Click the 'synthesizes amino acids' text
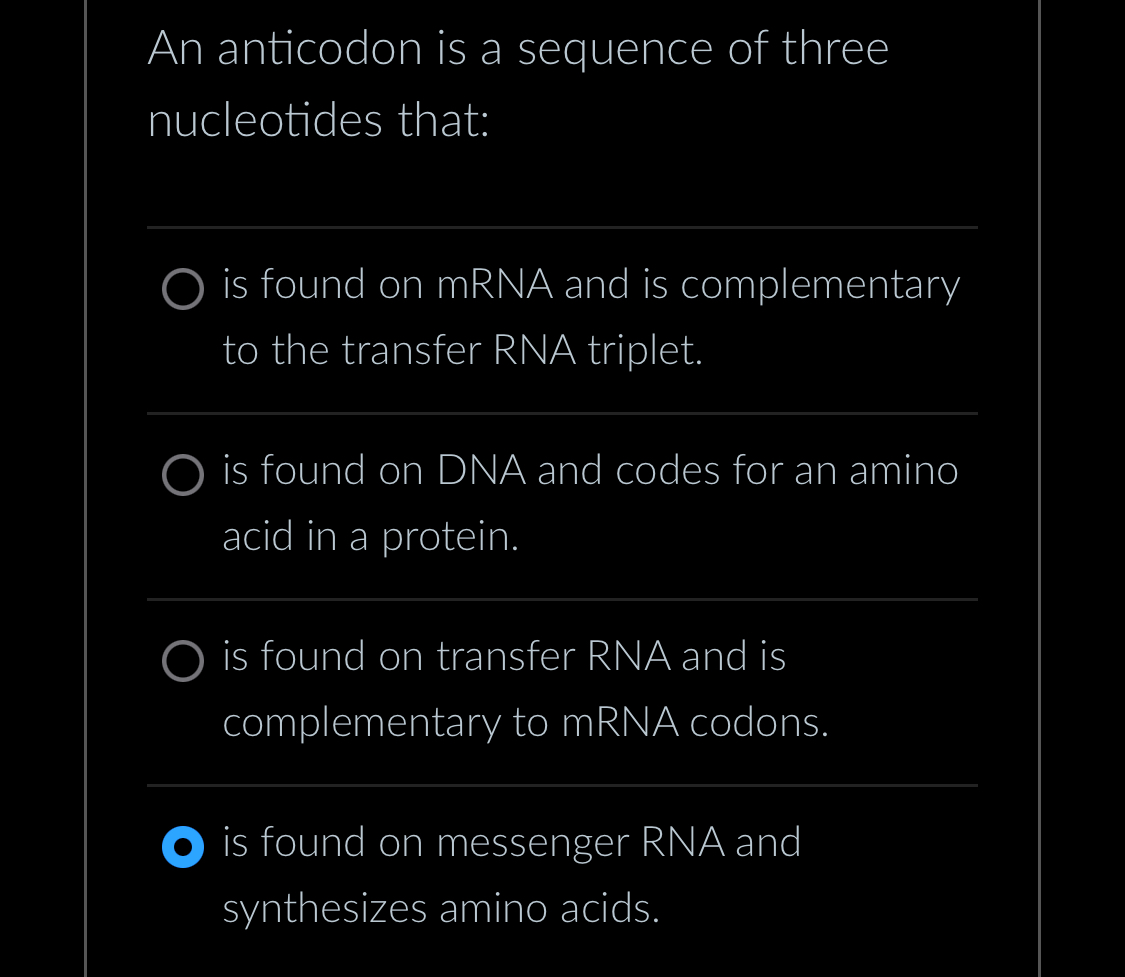 tap(440, 909)
